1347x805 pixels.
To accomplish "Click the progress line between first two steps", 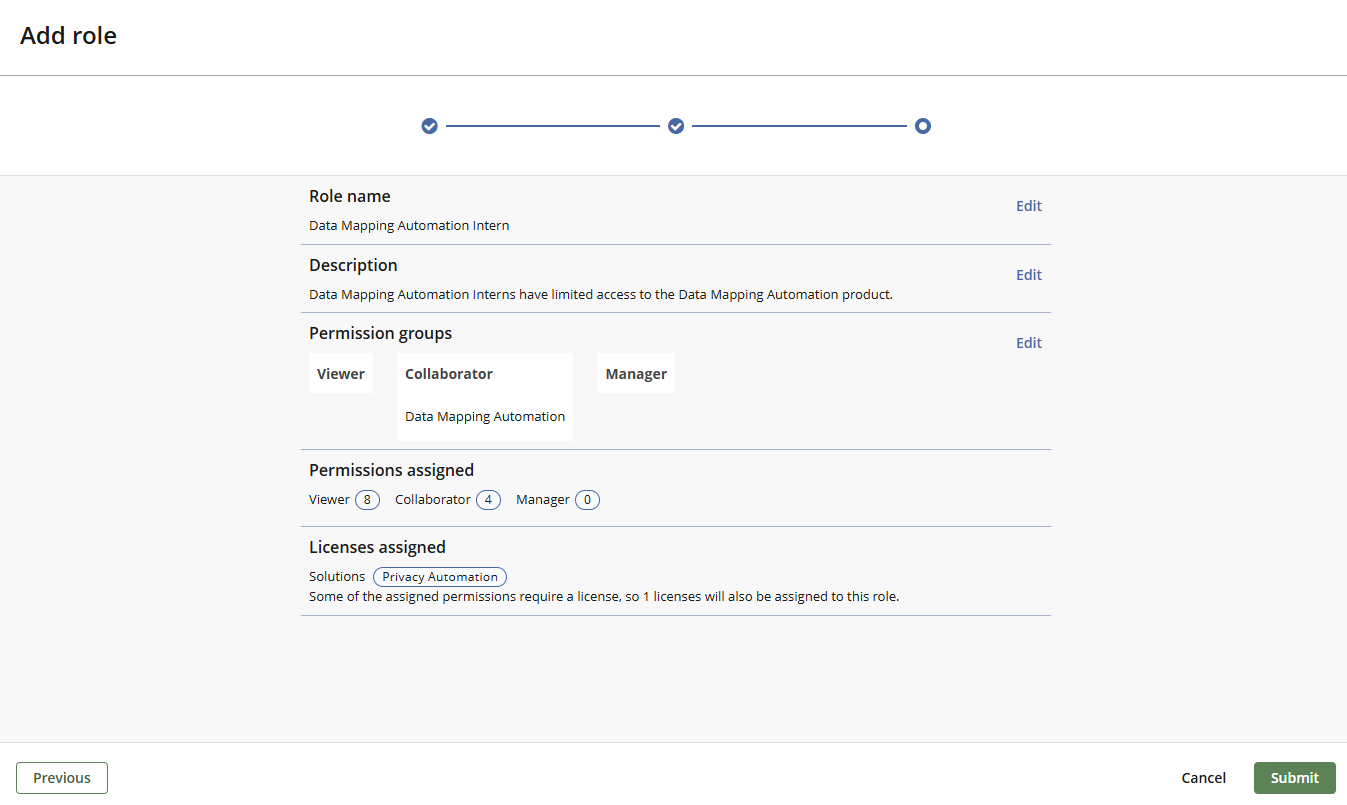I will (x=553, y=126).
